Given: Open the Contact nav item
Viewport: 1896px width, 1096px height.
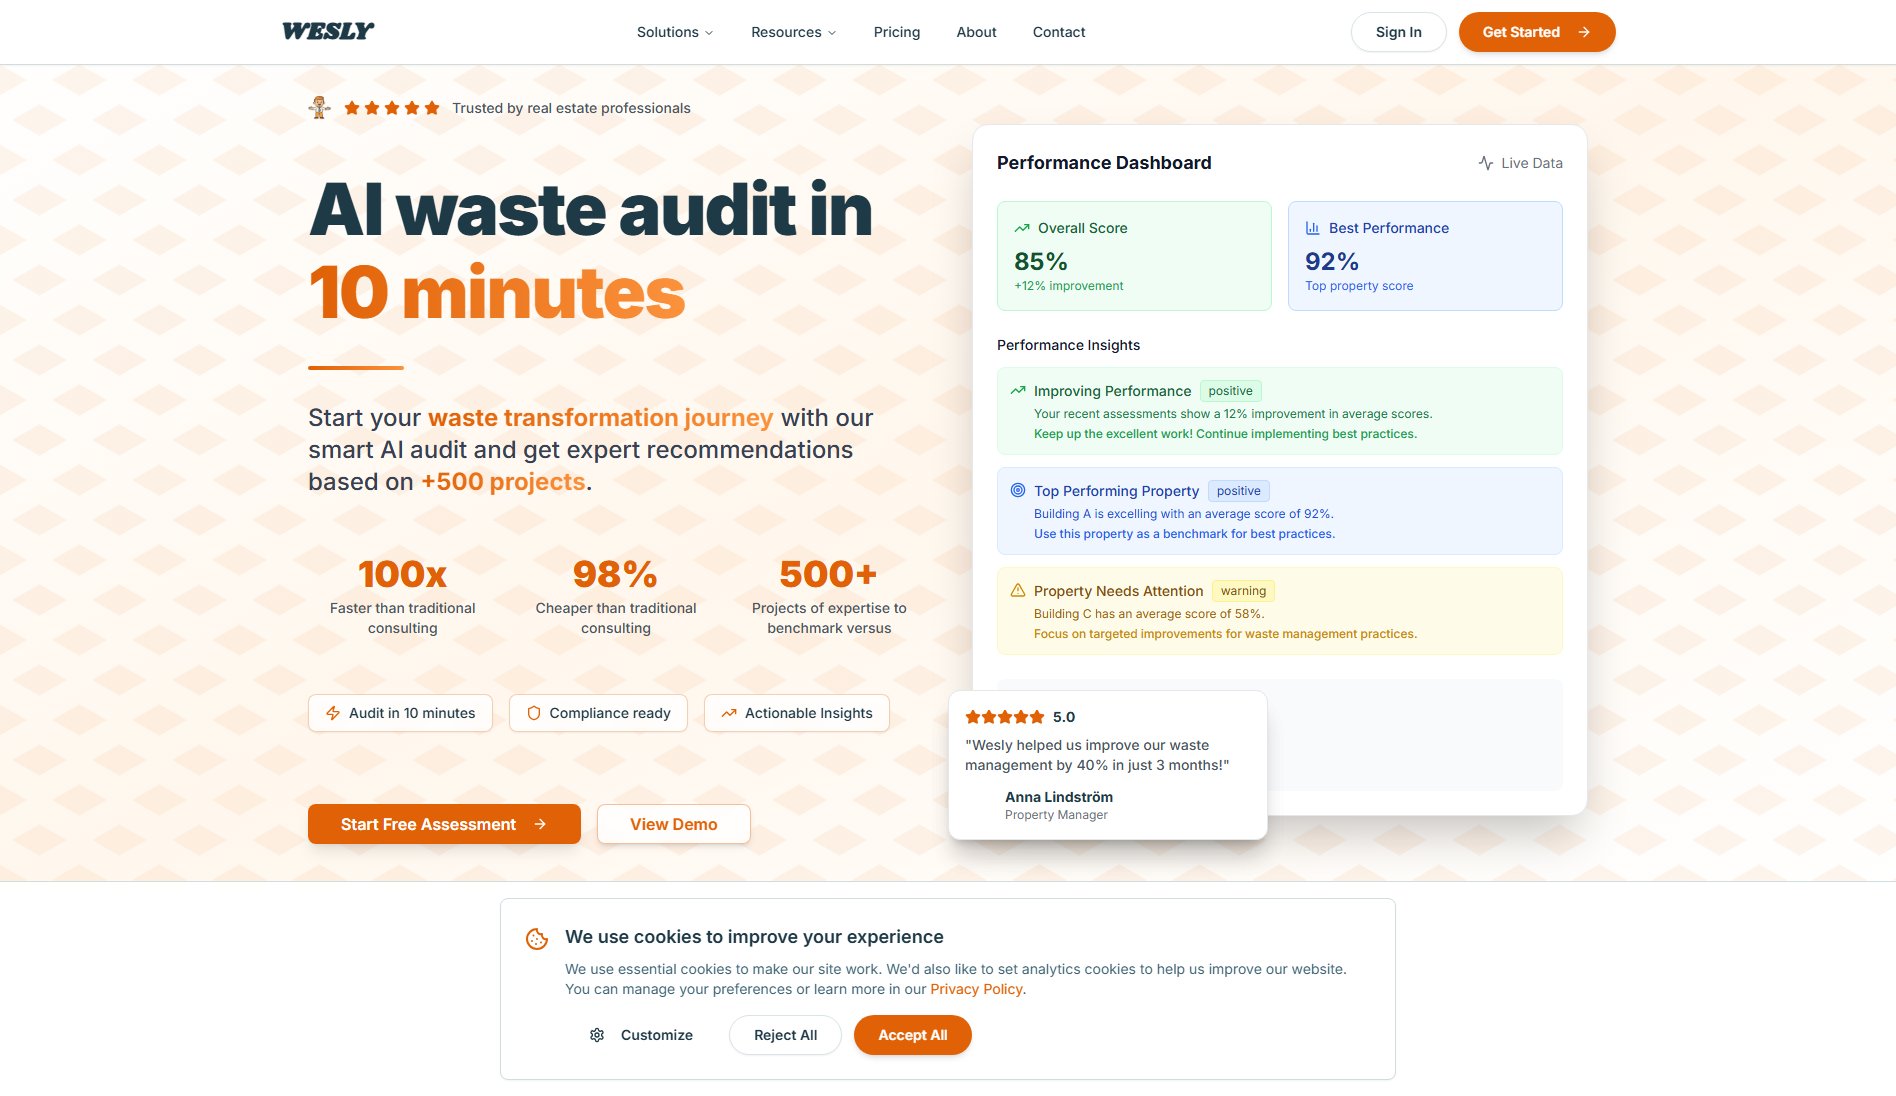Looking at the screenshot, I should (1058, 32).
